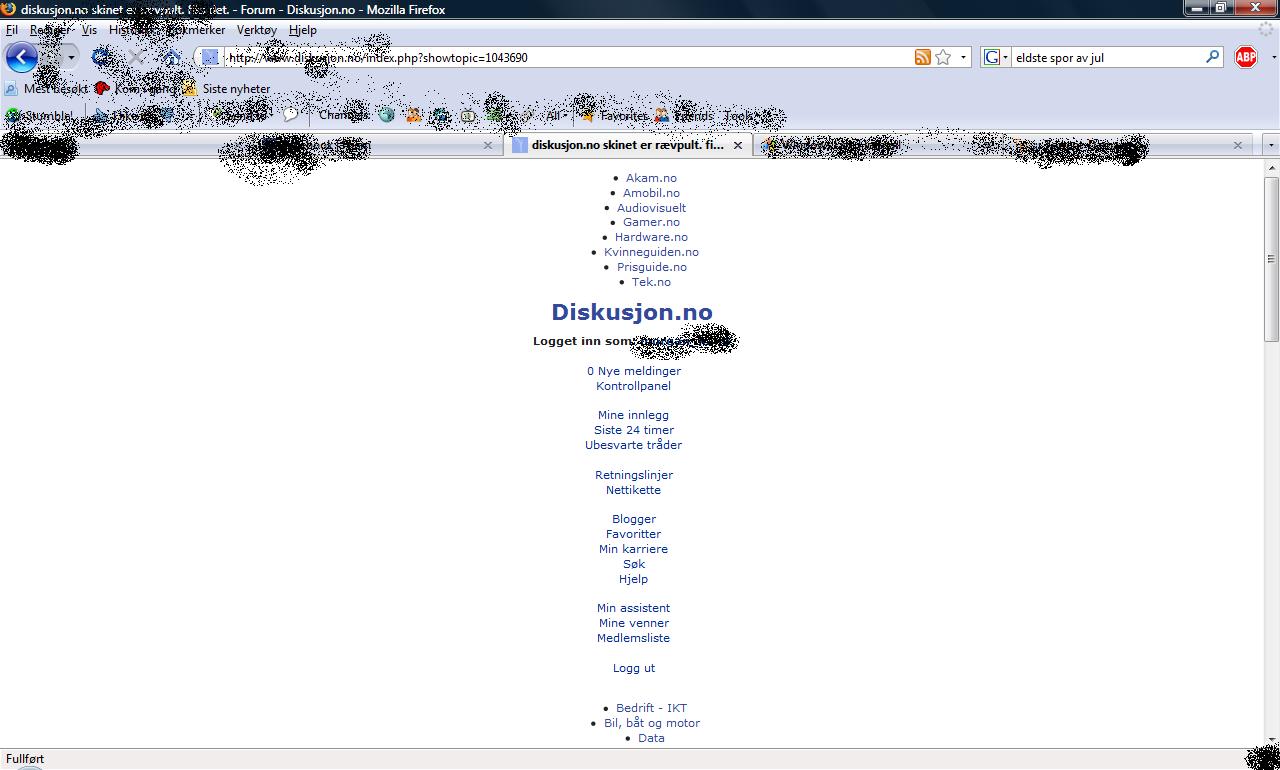Open the Adblock Plus dropdown arrow

point(1273,58)
